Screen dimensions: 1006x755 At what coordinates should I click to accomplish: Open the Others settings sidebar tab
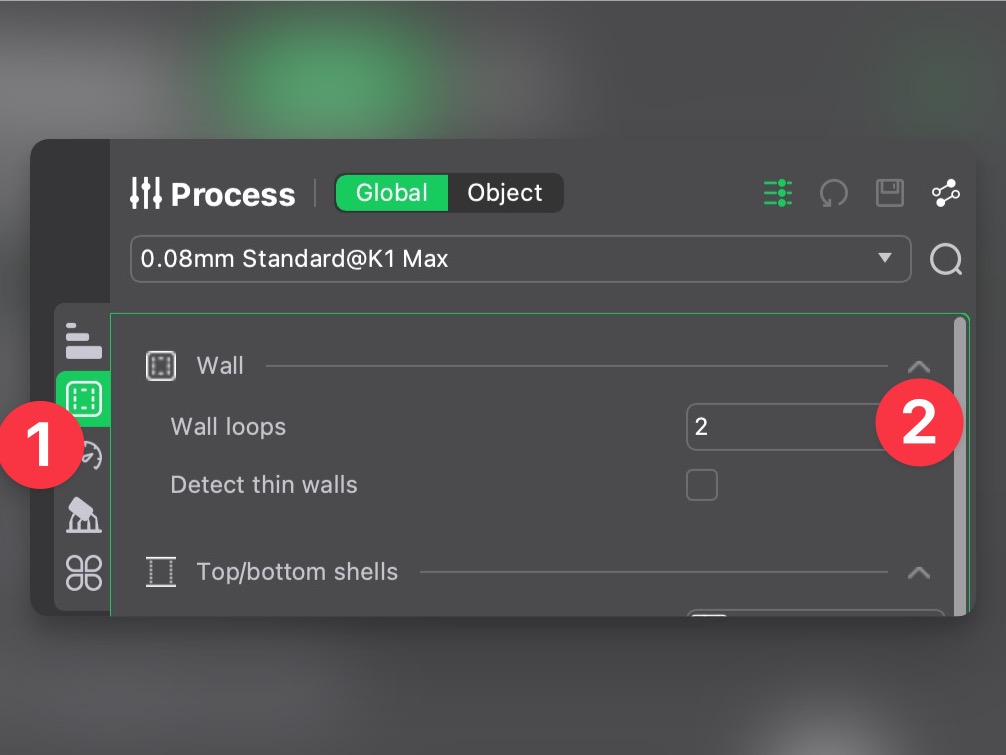coord(84,572)
